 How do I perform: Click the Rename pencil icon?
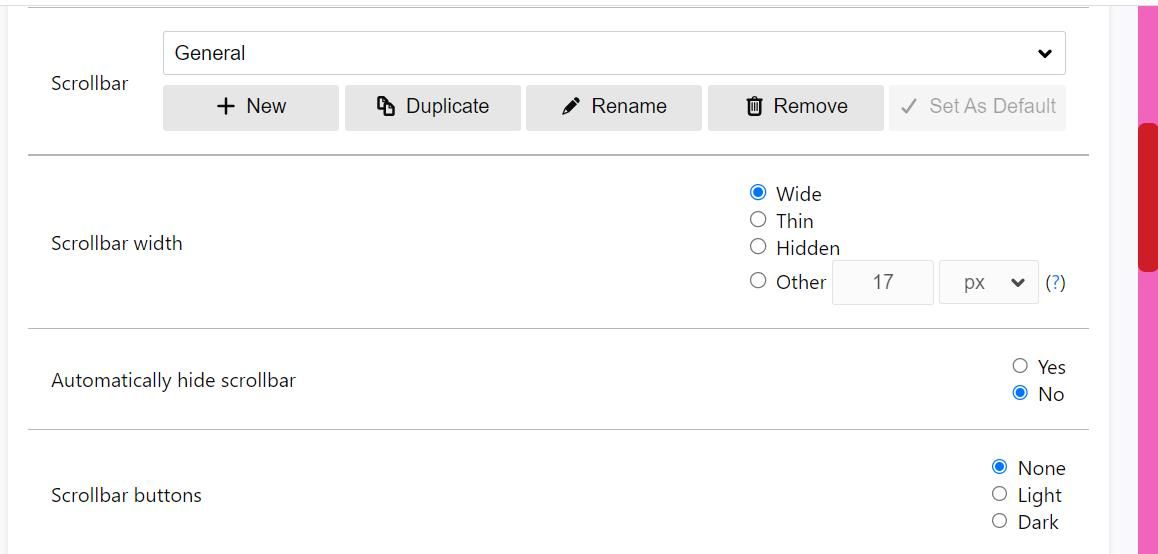pyautogui.click(x=571, y=106)
